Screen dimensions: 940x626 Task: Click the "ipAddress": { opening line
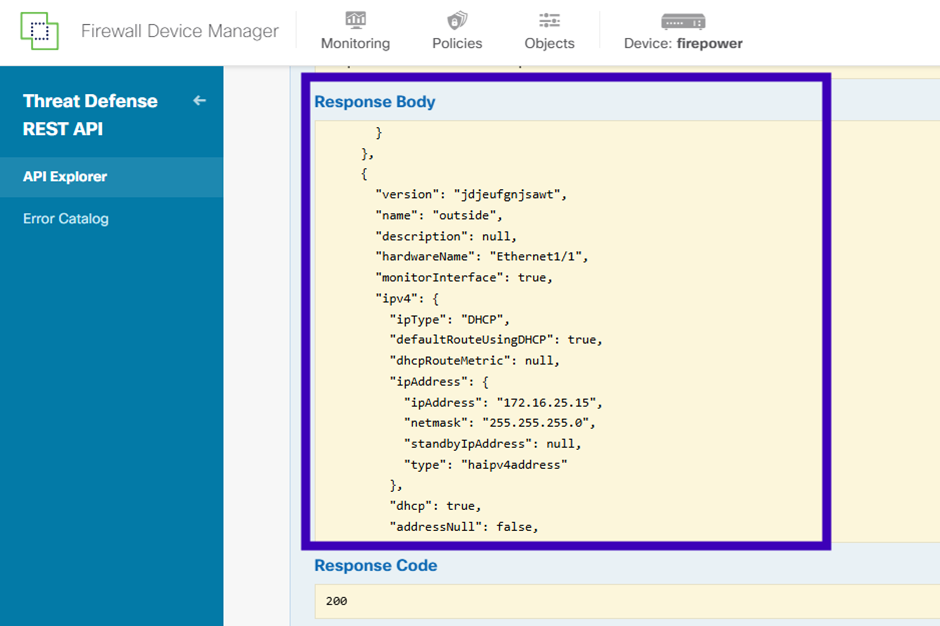click(x=439, y=381)
